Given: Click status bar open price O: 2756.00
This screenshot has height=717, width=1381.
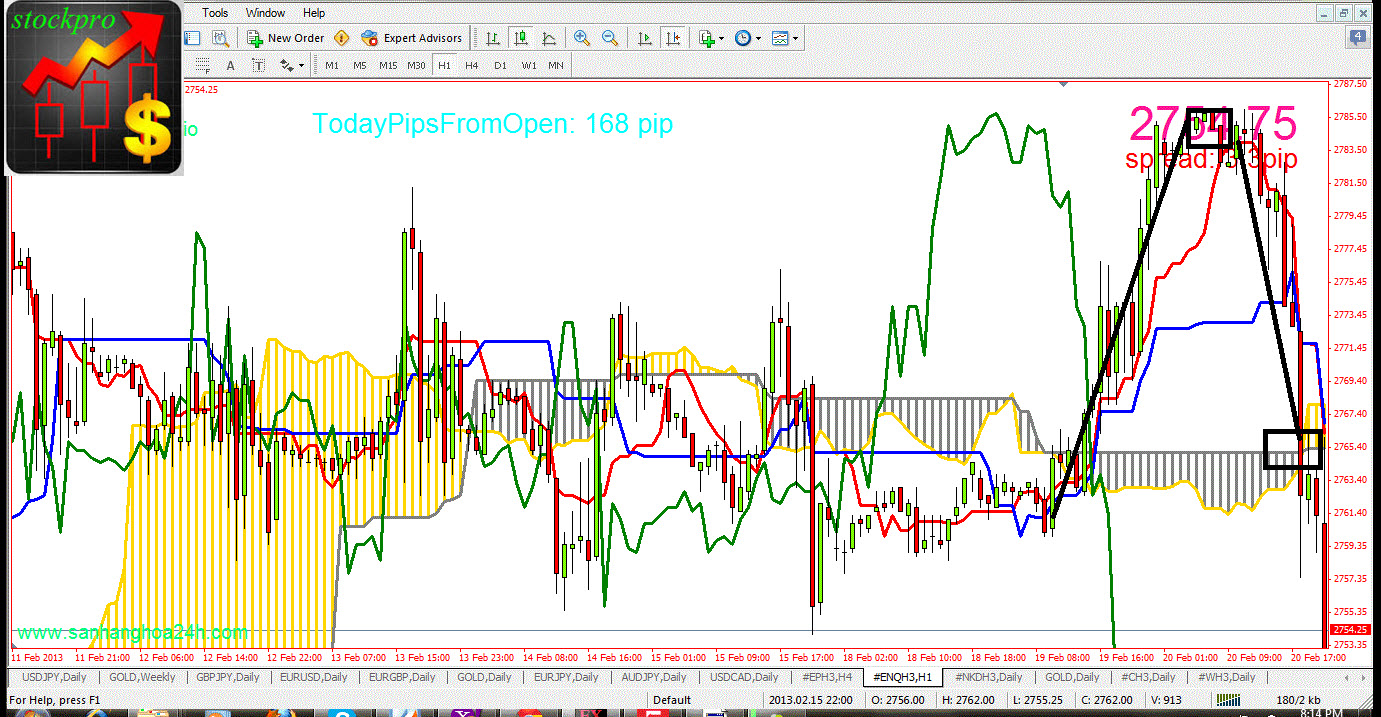Looking at the screenshot, I should point(896,700).
